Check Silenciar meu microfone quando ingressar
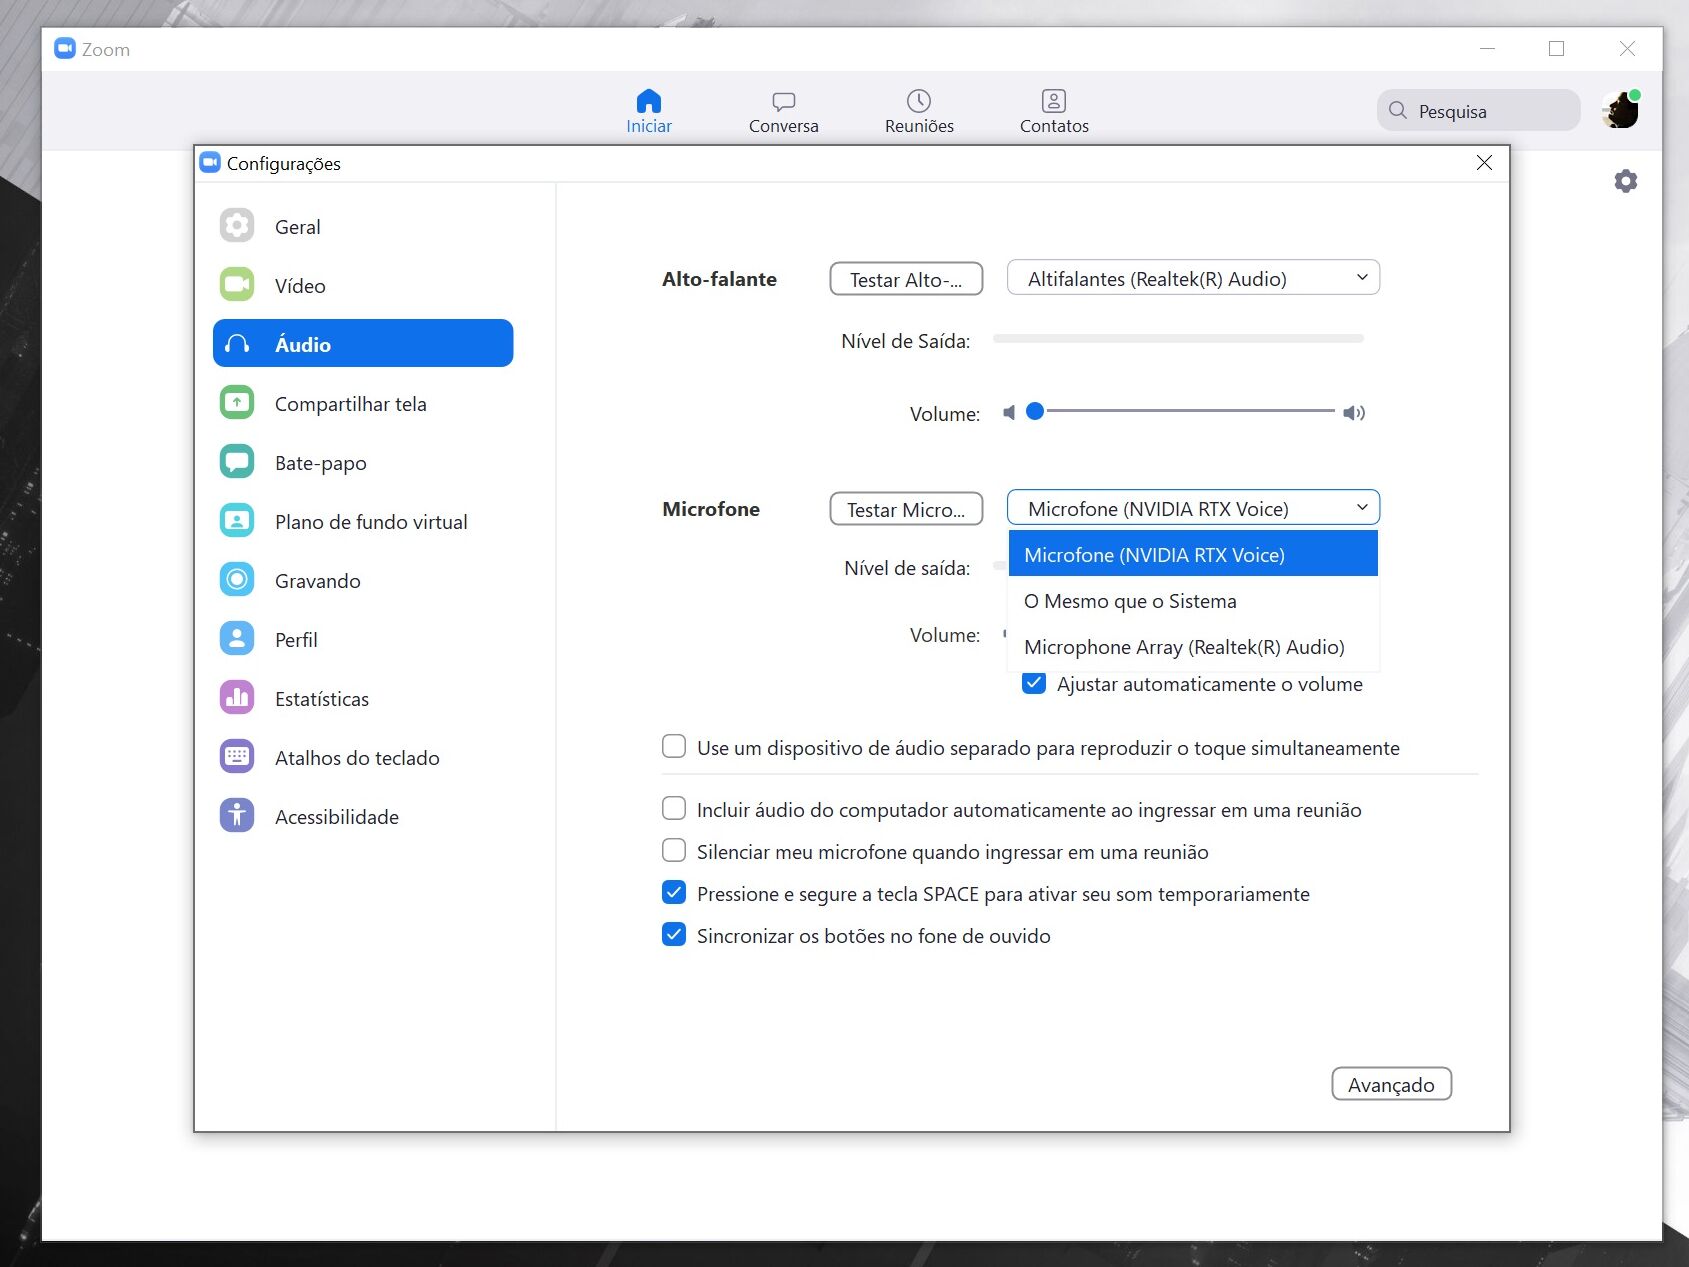This screenshot has width=1689, height=1267. click(674, 851)
